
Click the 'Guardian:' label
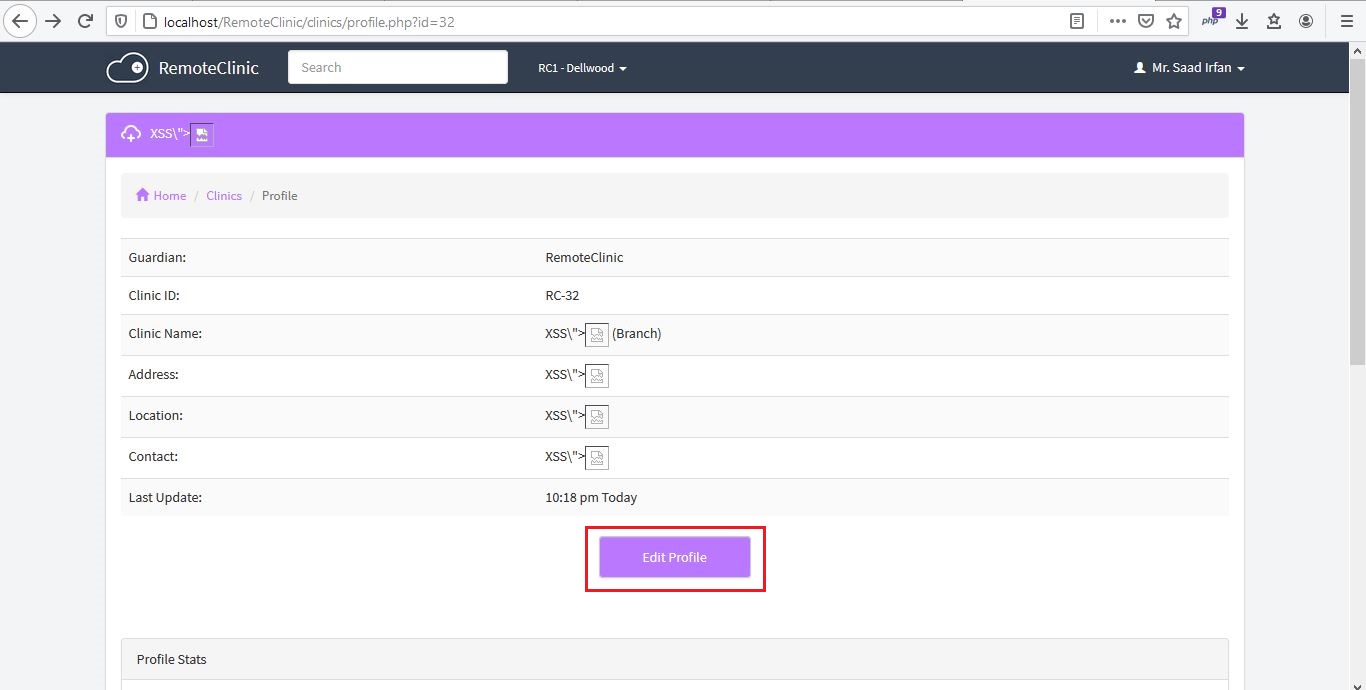click(157, 258)
